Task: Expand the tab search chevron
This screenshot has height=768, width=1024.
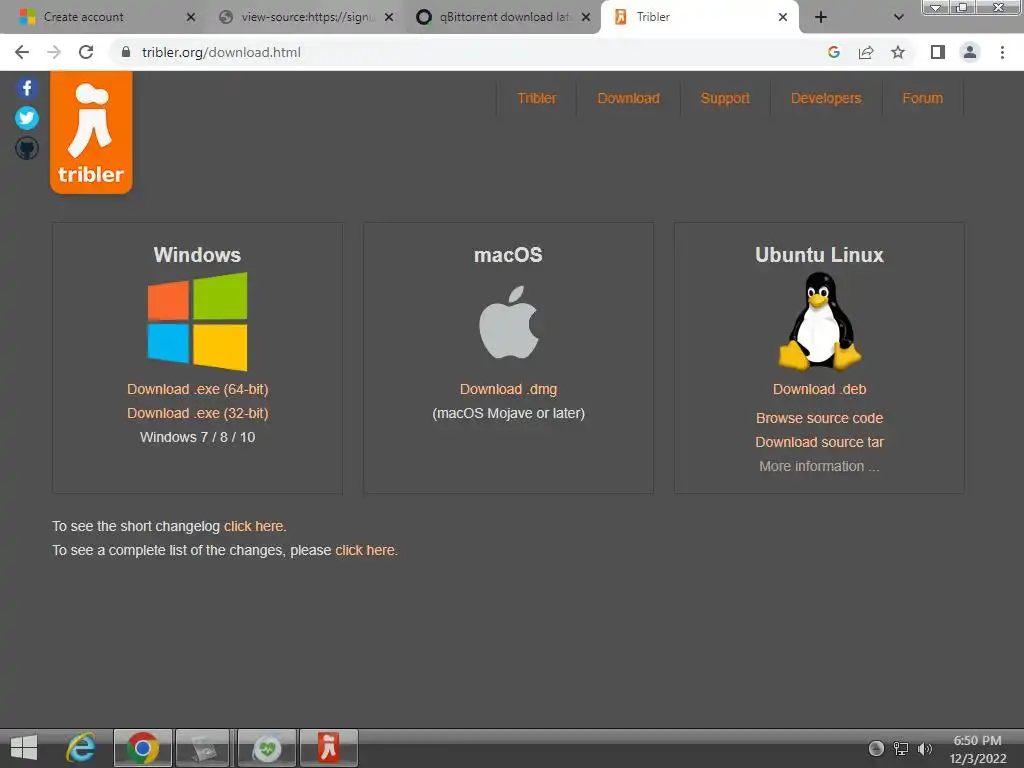Action: 899,17
